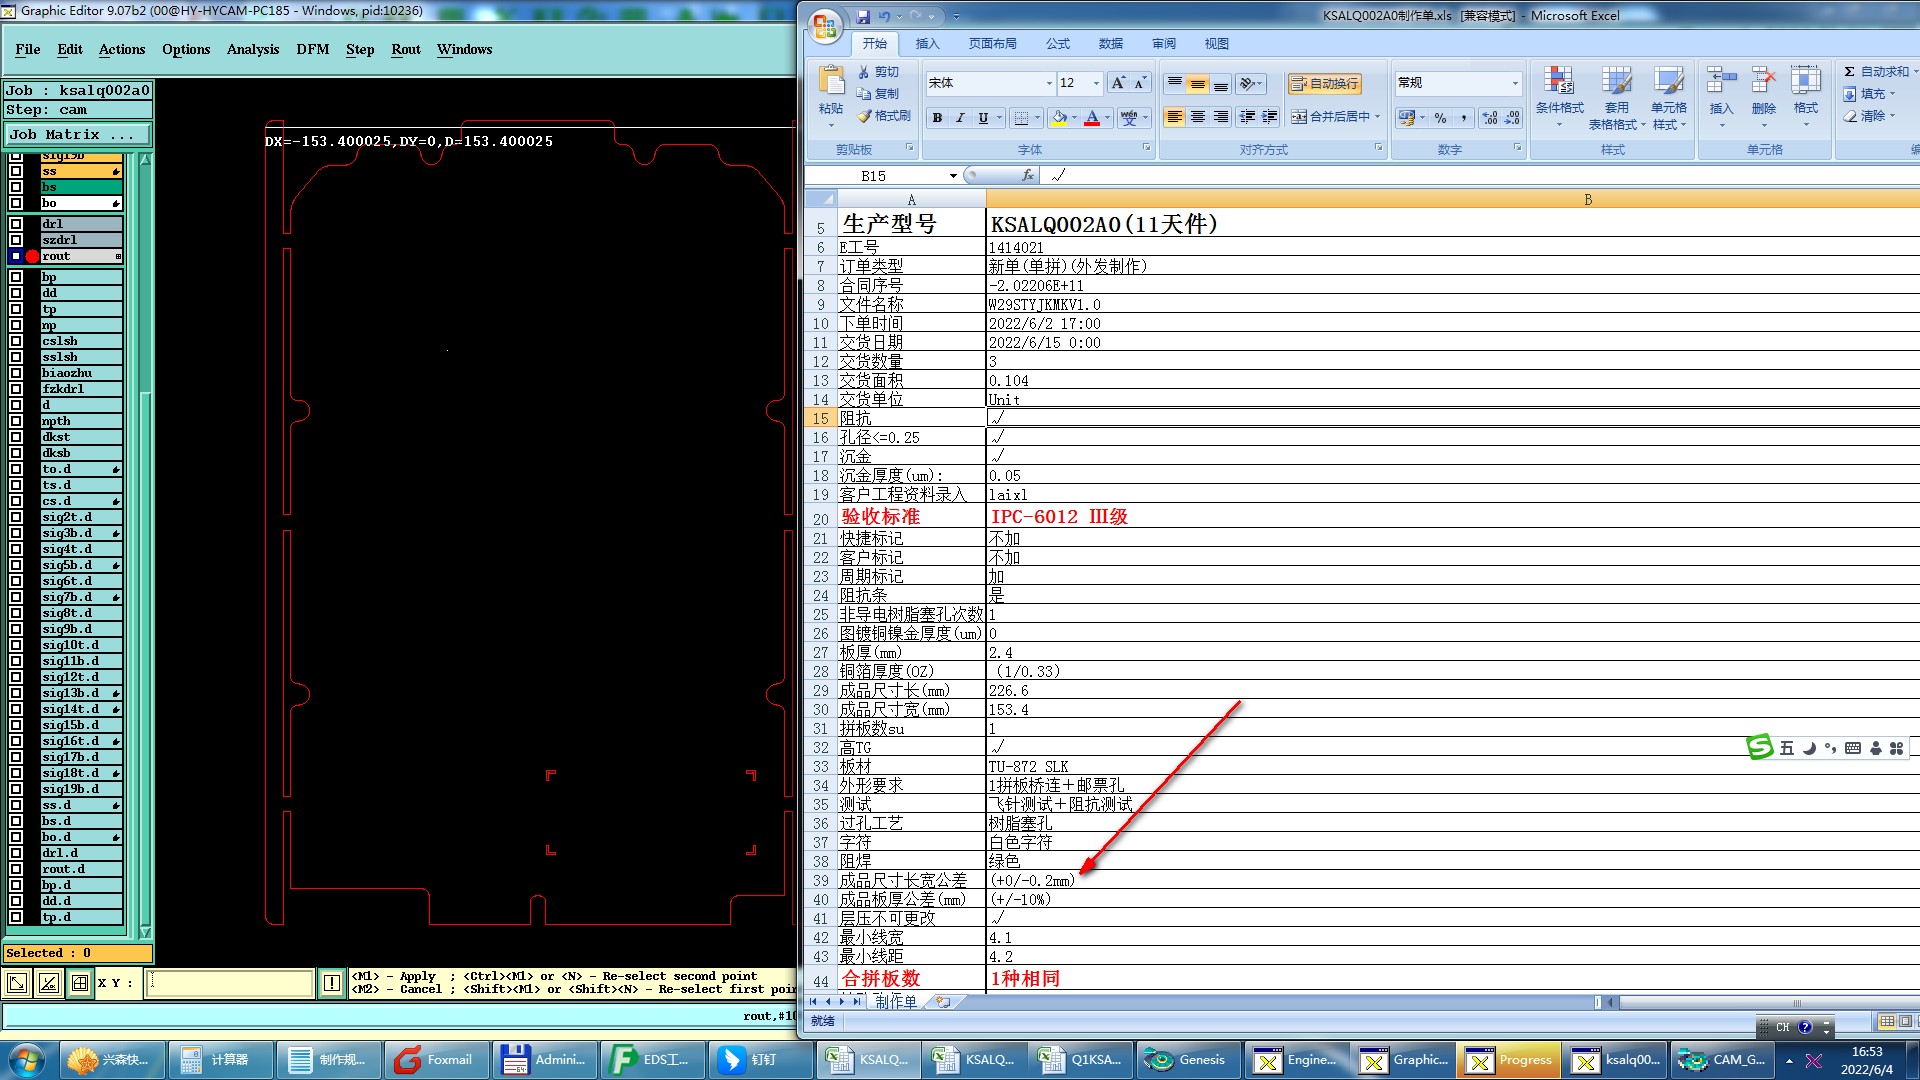This screenshot has width=1920, height=1080.
Task: Open the Rout menu in Graphic Editor
Action: [406, 49]
